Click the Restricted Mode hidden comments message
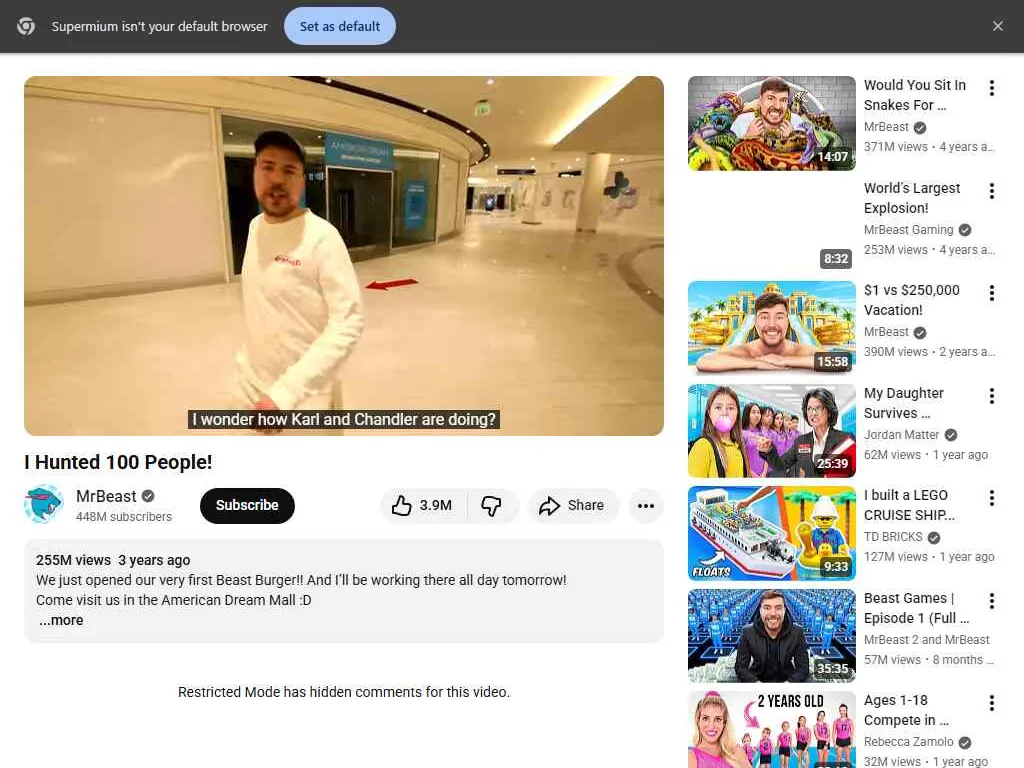 pyautogui.click(x=344, y=692)
